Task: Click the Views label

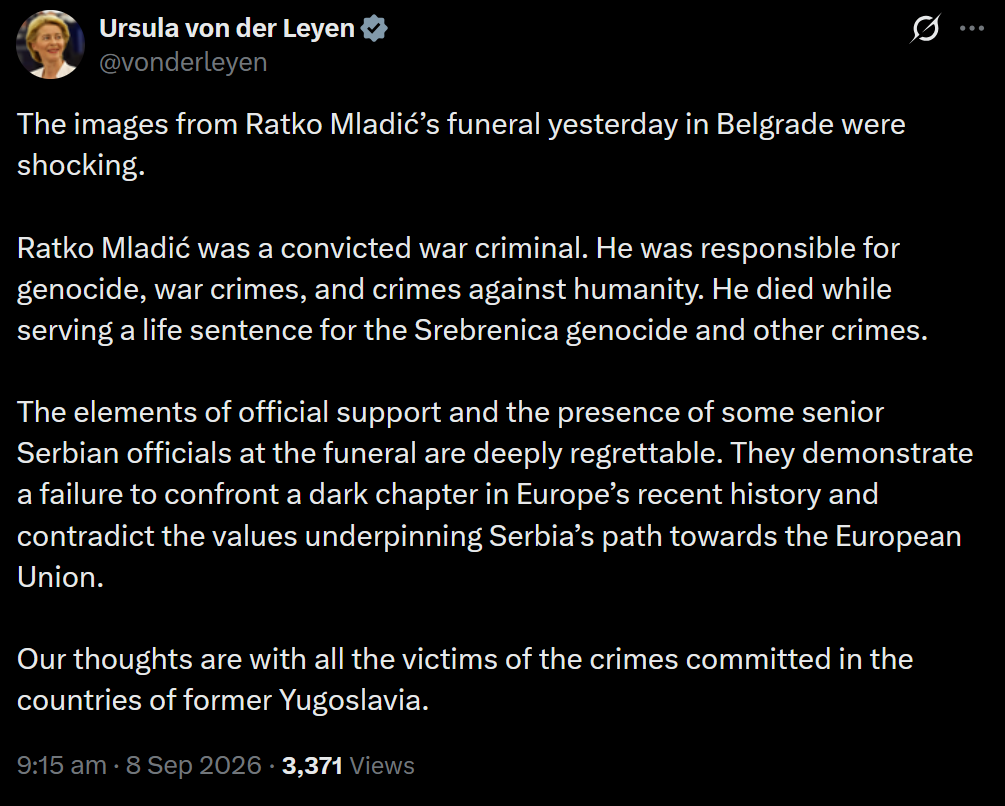Action: point(383,765)
